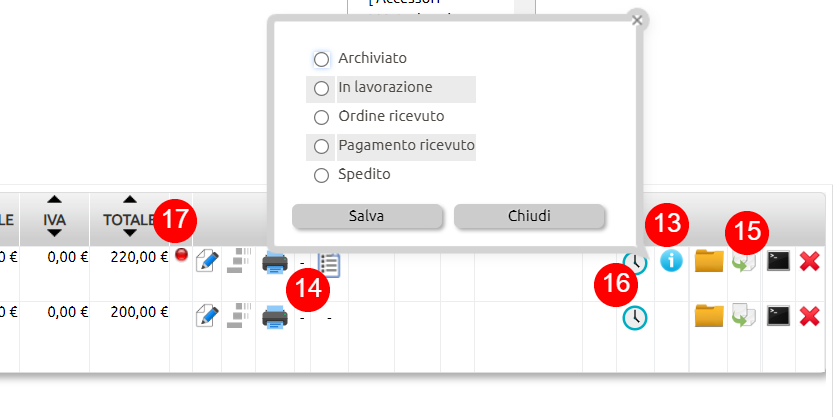Image resolution: width=833 pixels, height=417 pixels.
Task: Click the Salva button
Action: [x=367, y=216]
